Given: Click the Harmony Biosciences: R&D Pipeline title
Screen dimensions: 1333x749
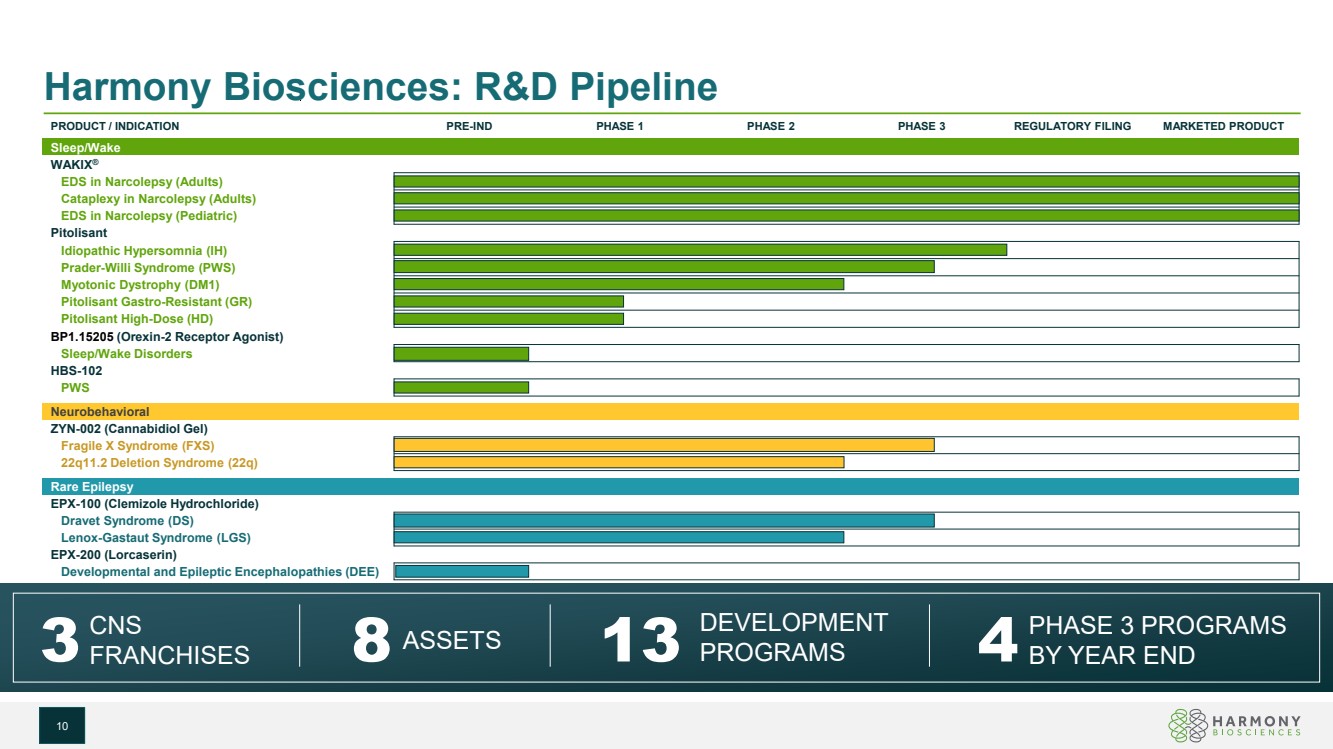Looking at the screenshot, I should [380, 88].
